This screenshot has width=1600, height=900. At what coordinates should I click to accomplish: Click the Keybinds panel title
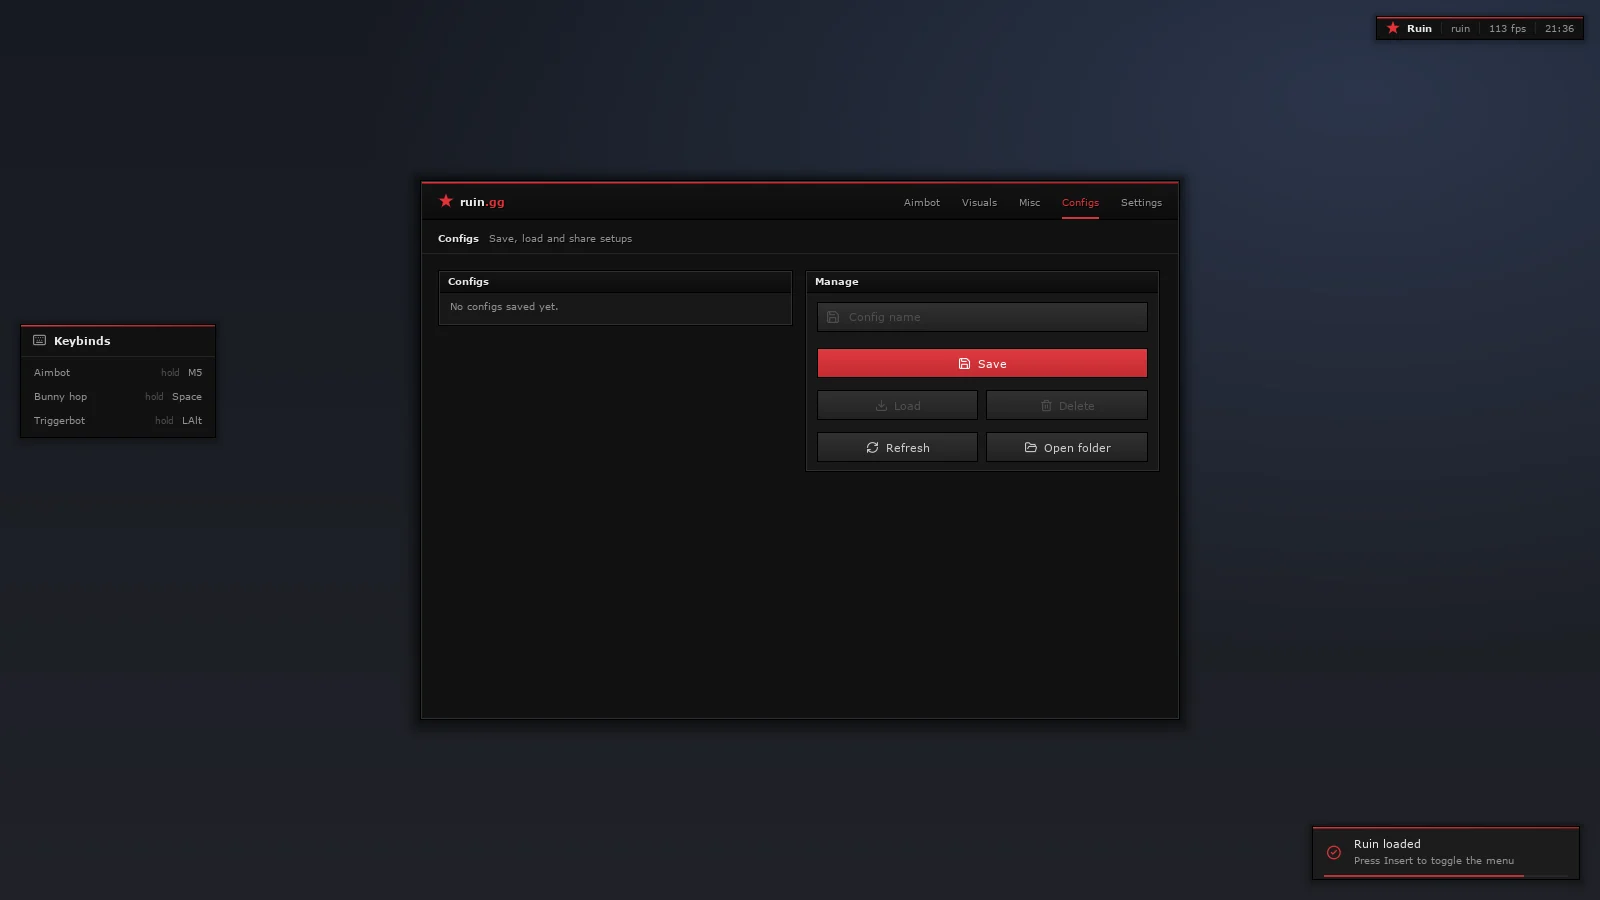tap(82, 341)
